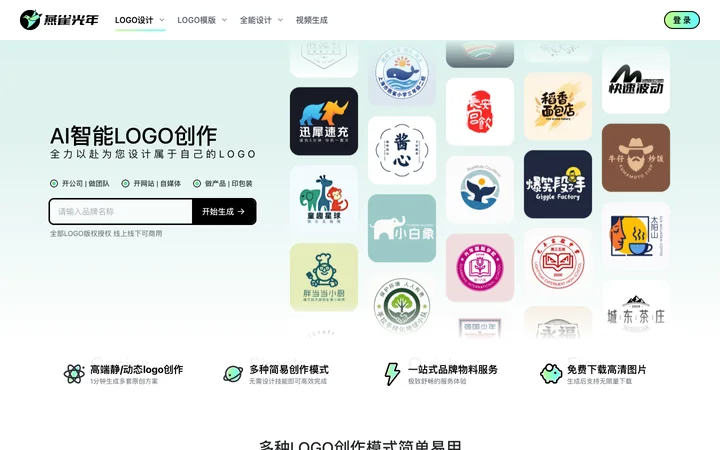720x450 pixels.
Task: Open the pink international school badge thumbnail
Action: tap(480, 268)
